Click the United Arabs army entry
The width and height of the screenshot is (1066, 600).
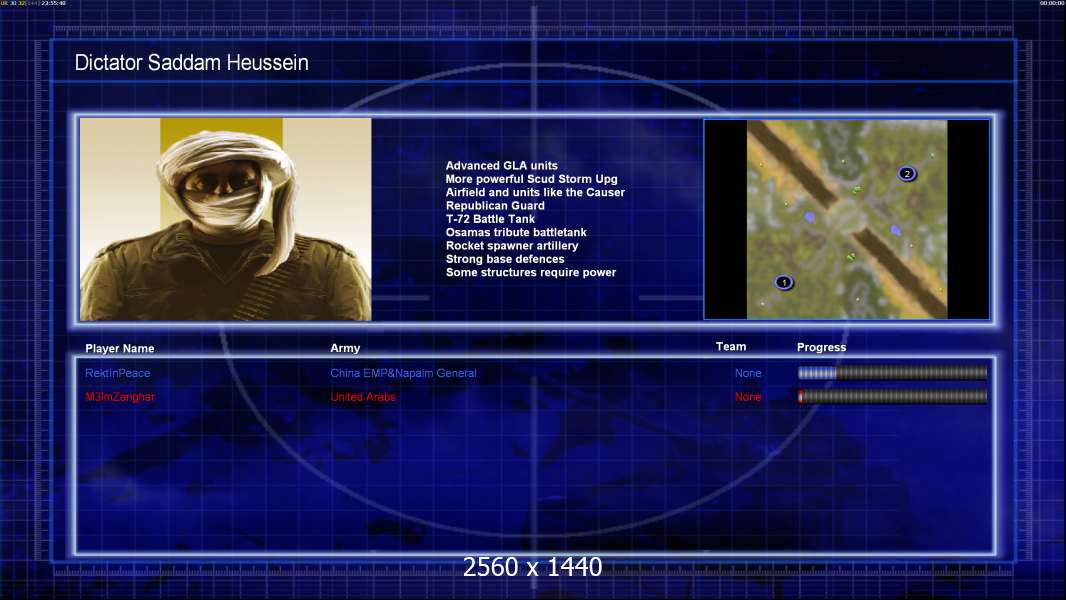363,397
